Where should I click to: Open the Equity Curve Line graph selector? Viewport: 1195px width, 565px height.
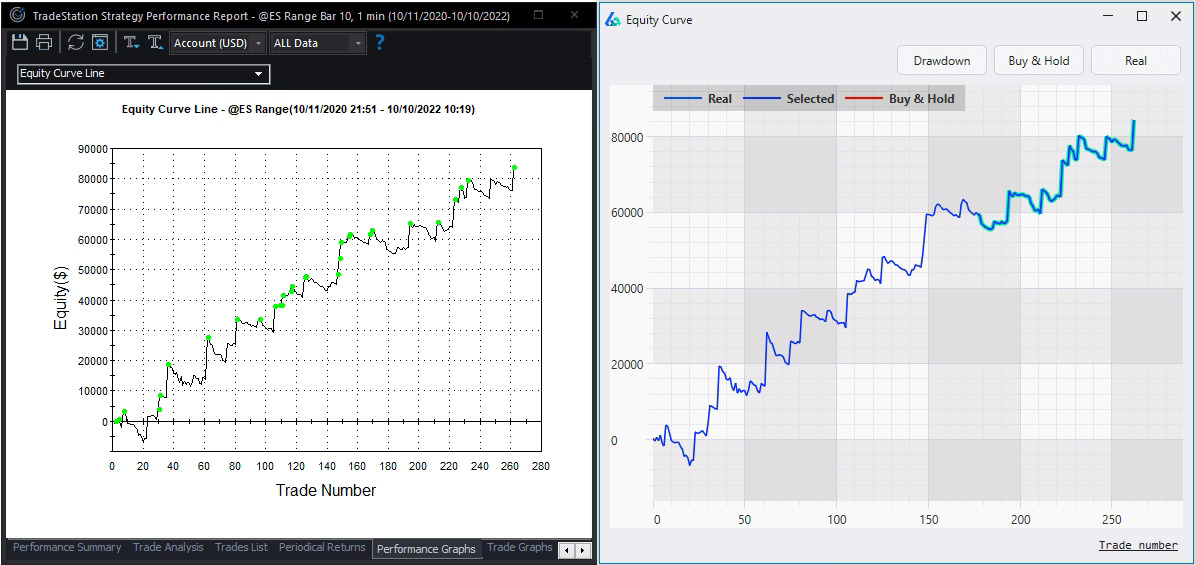point(143,74)
